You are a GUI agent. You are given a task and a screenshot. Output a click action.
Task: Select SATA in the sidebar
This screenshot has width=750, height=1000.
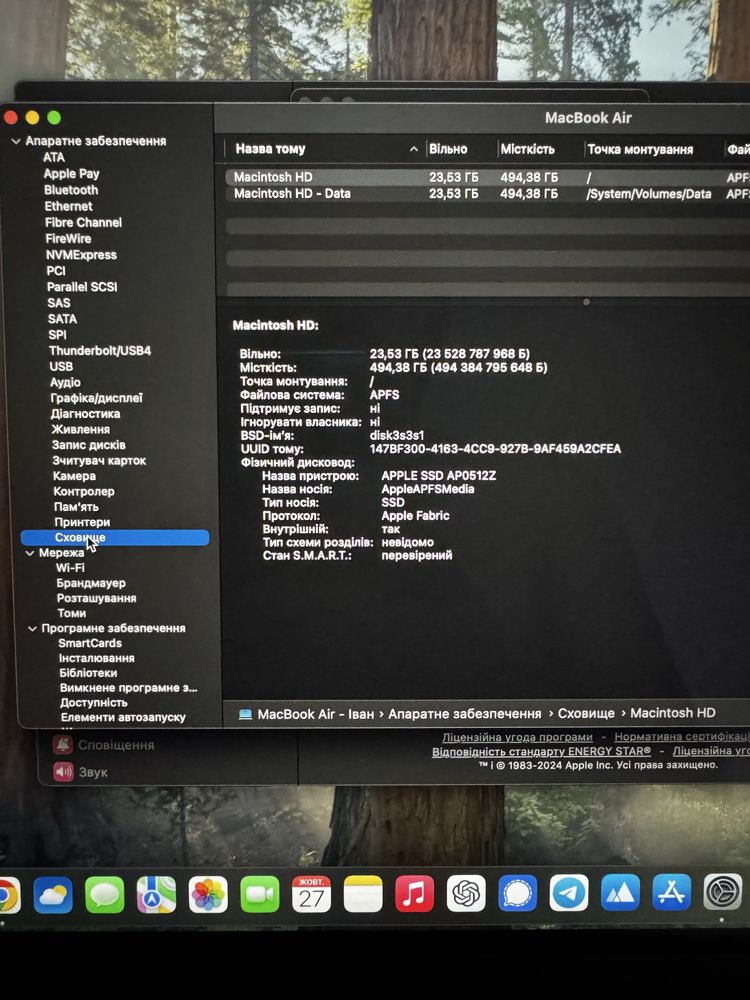click(x=62, y=319)
